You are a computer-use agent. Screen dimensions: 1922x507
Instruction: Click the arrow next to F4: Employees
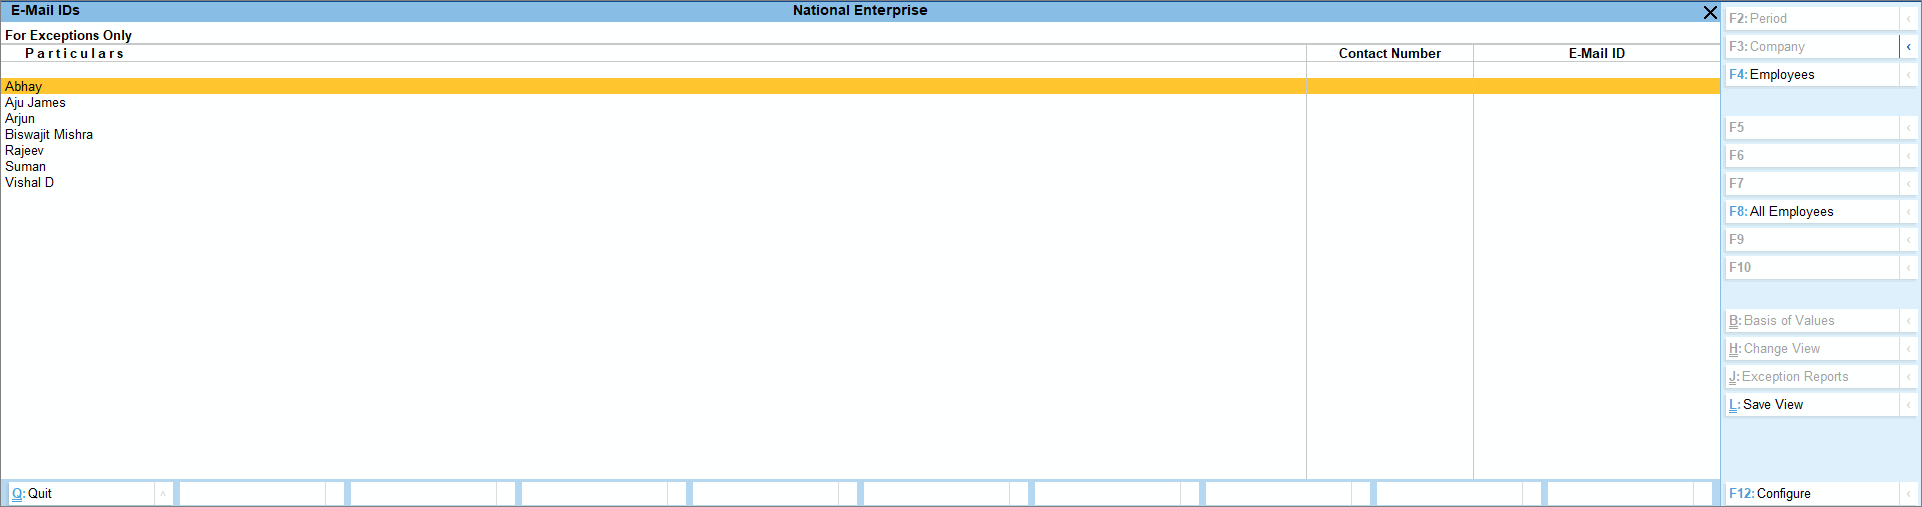[x=1908, y=75]
